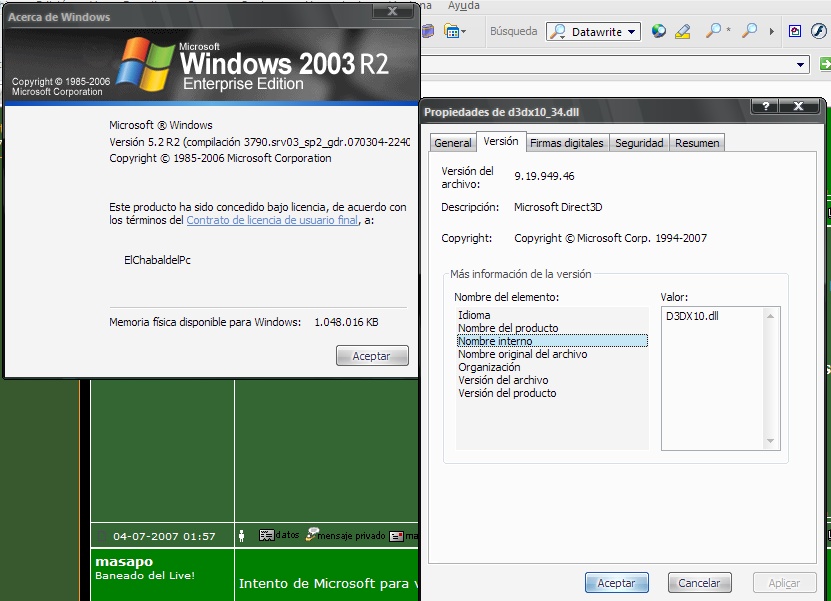The image size is (831, 601).
Task: Click the 'mensaje privado' speech bubble icon
Action: click(312, 534)
